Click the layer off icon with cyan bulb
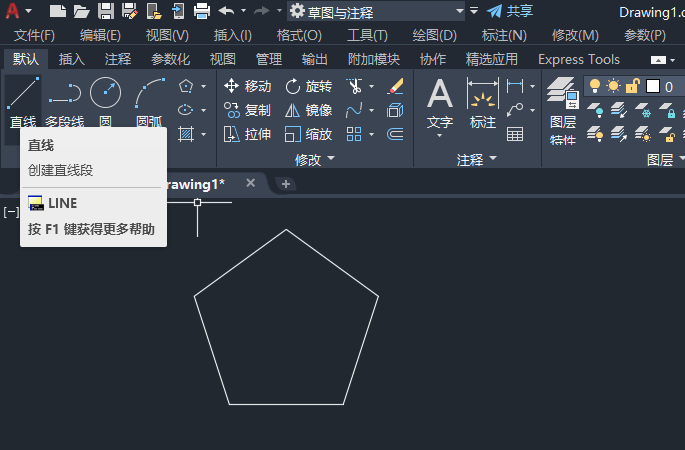This screenshot has height=450, width=685. tap(595, 110)
